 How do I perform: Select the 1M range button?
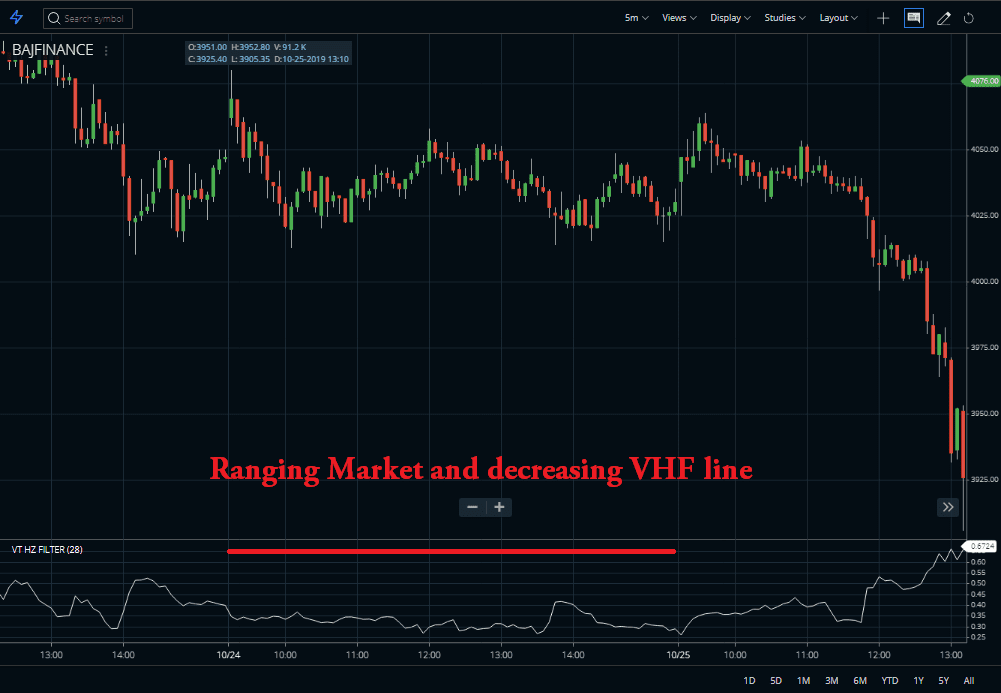point(803,681)
